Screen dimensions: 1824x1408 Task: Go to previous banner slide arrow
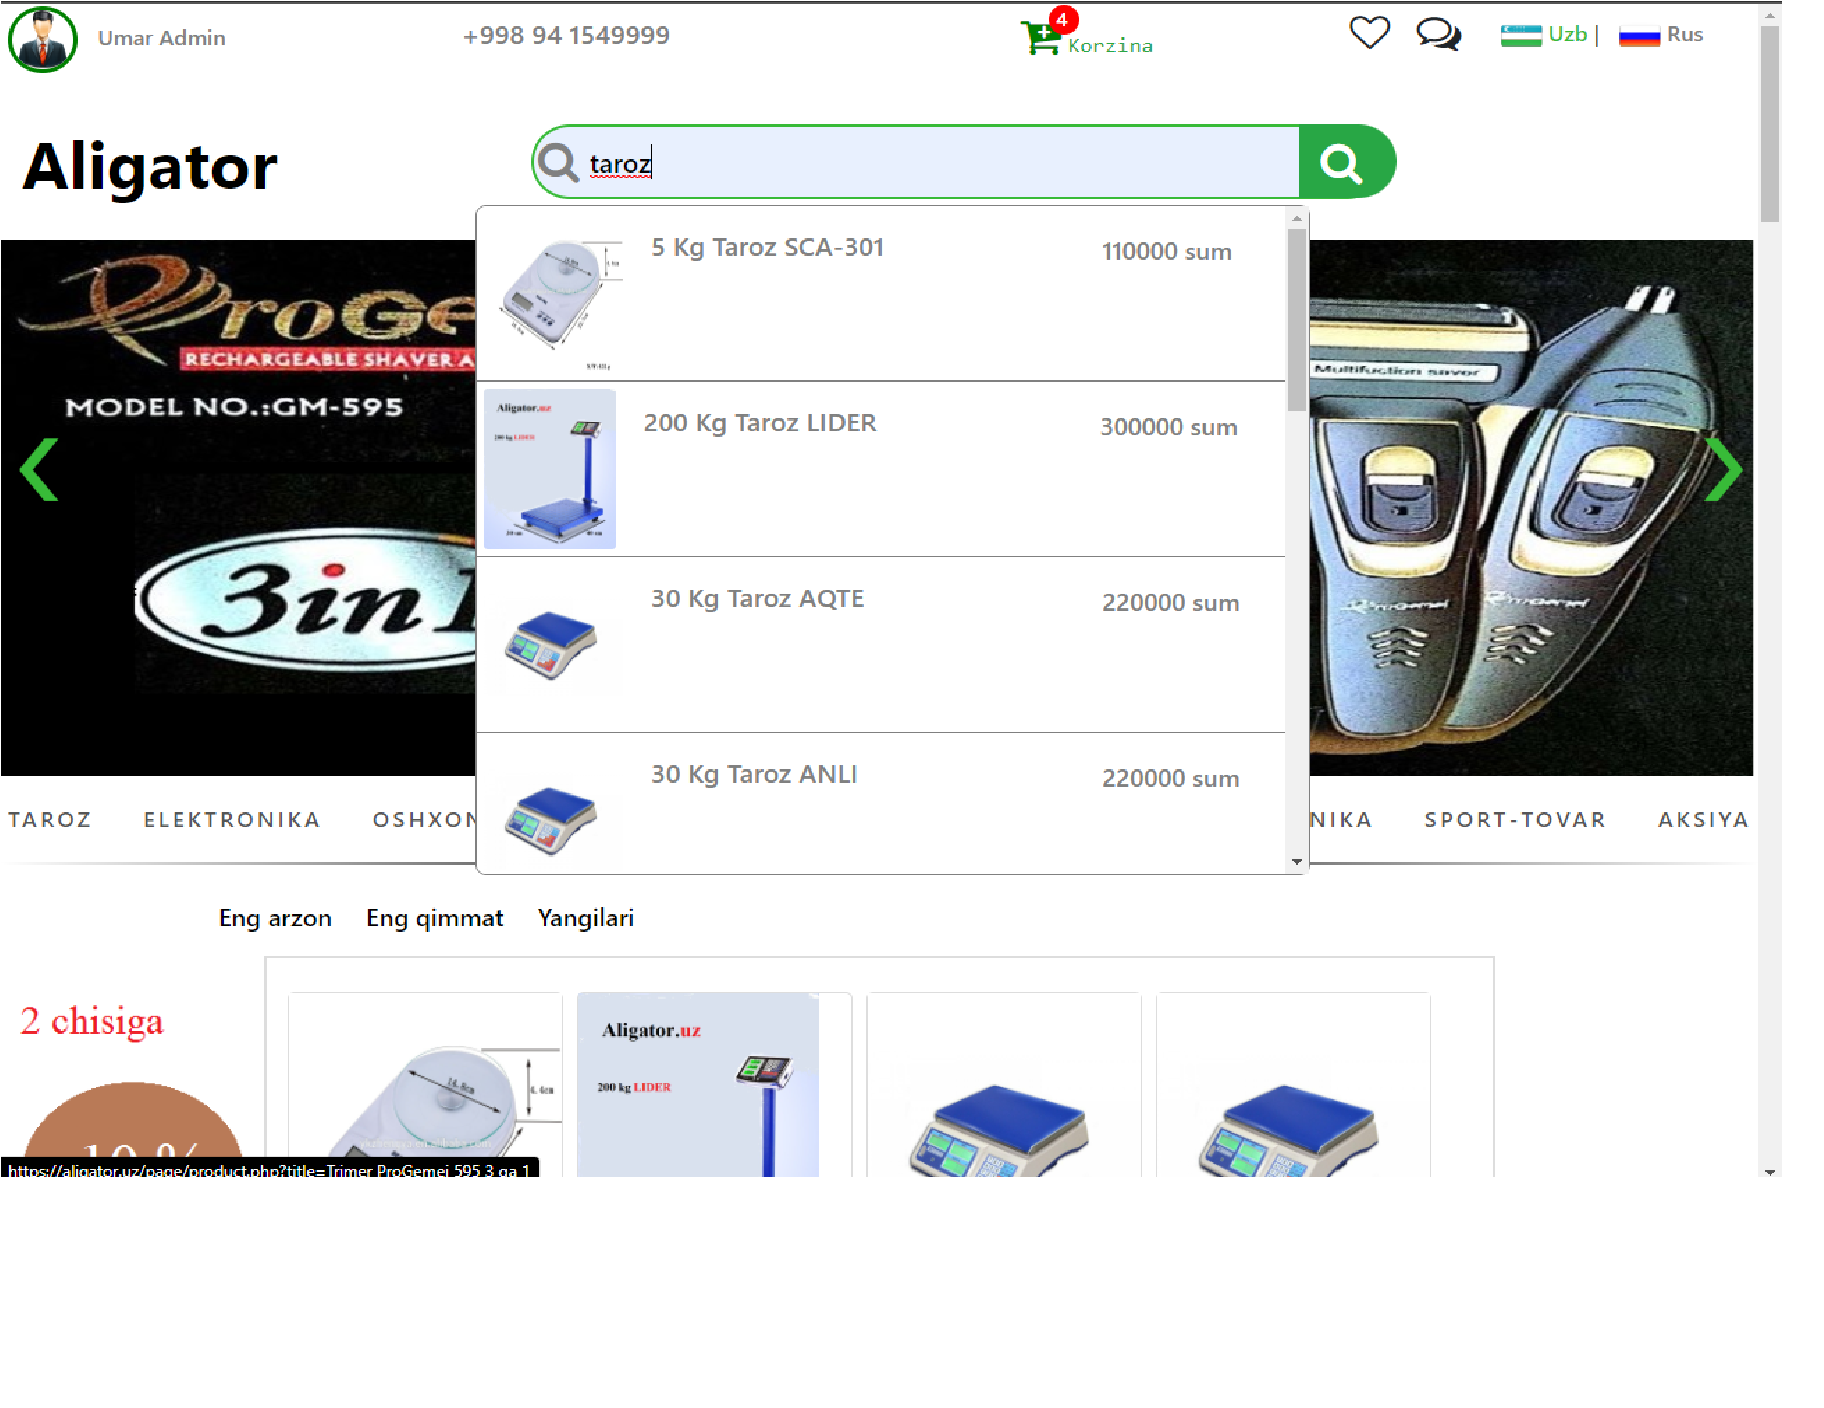[40, 469]
